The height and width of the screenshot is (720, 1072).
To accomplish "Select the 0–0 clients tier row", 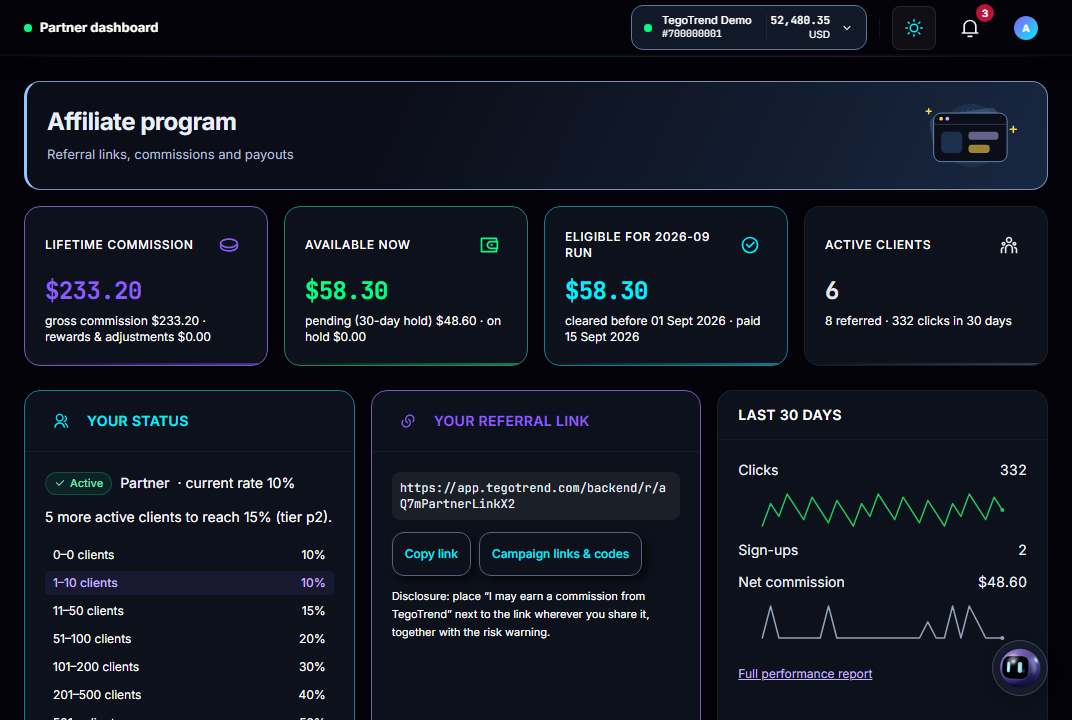I will pos(189,555).
